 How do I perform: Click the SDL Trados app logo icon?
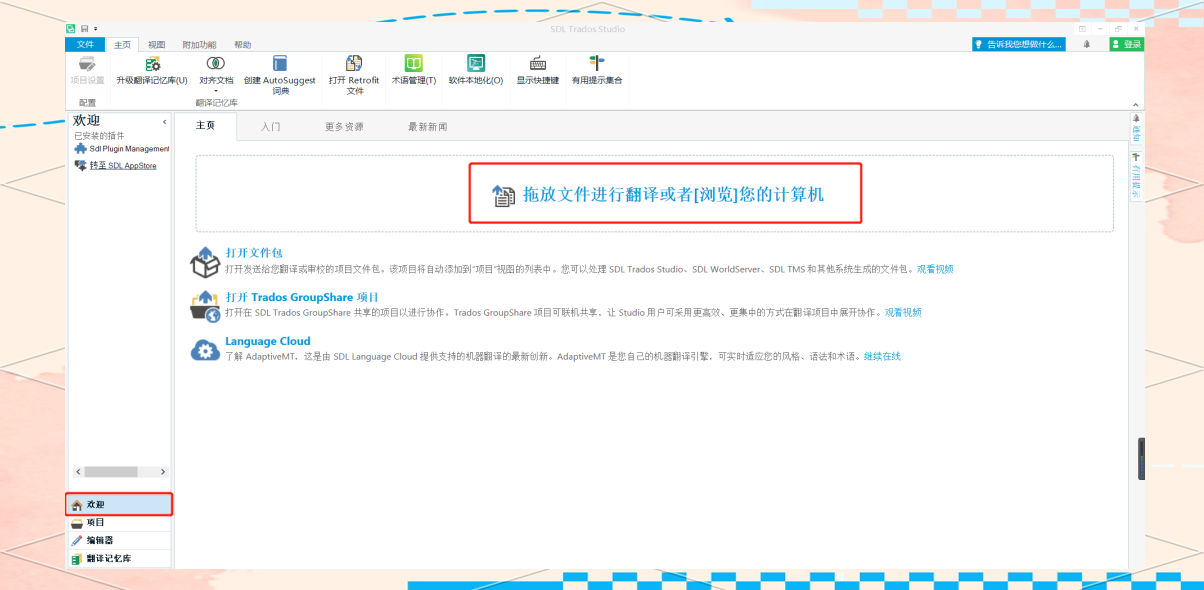[71, 29]
